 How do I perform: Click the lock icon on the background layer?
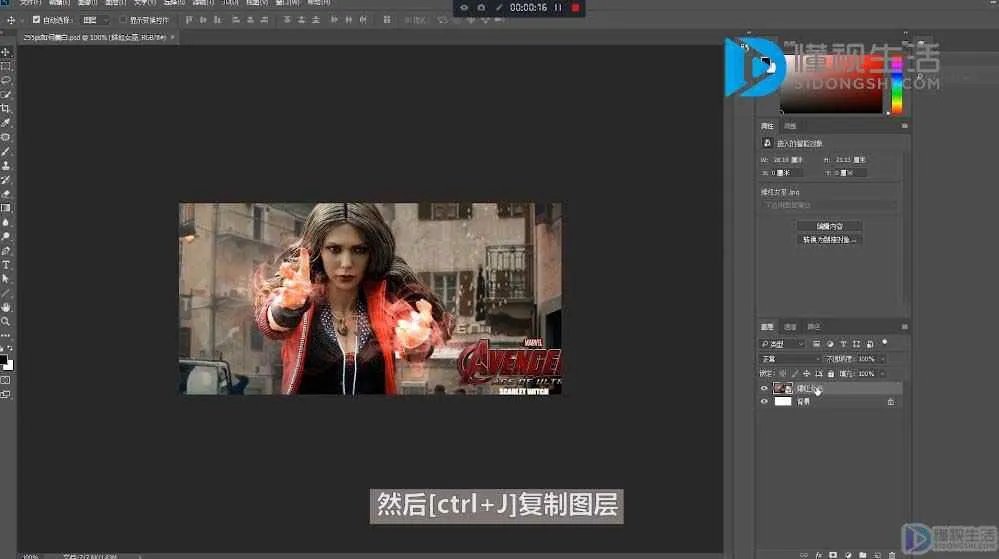pos(891,401)
